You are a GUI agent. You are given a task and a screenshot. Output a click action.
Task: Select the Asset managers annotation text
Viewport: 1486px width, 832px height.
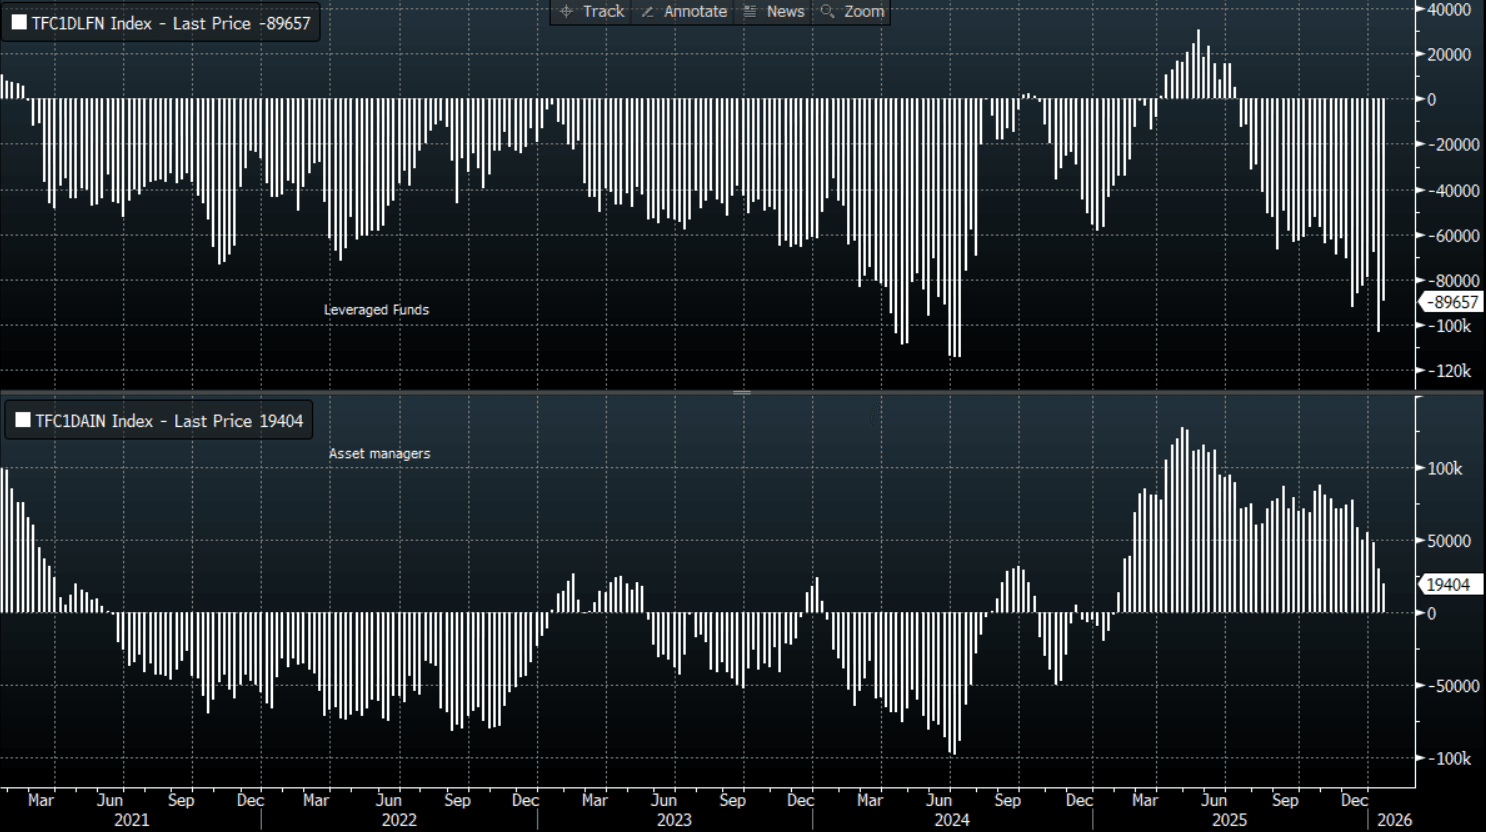[x=379, y=454]
